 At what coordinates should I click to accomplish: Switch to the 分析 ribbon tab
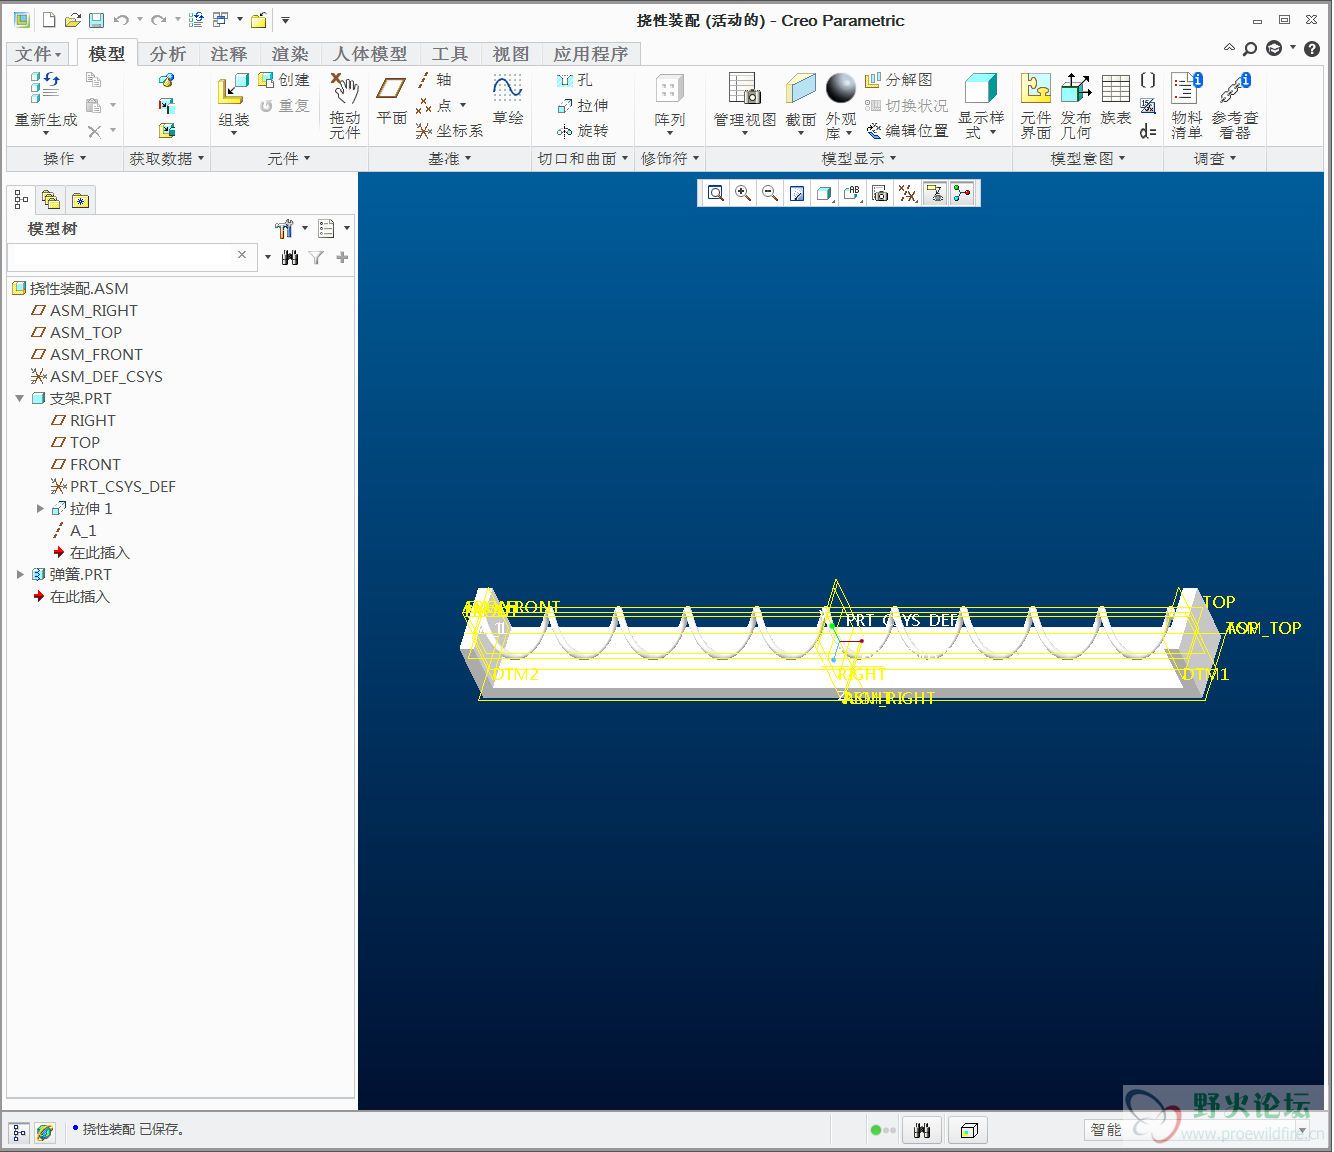[x=168, y=54]
